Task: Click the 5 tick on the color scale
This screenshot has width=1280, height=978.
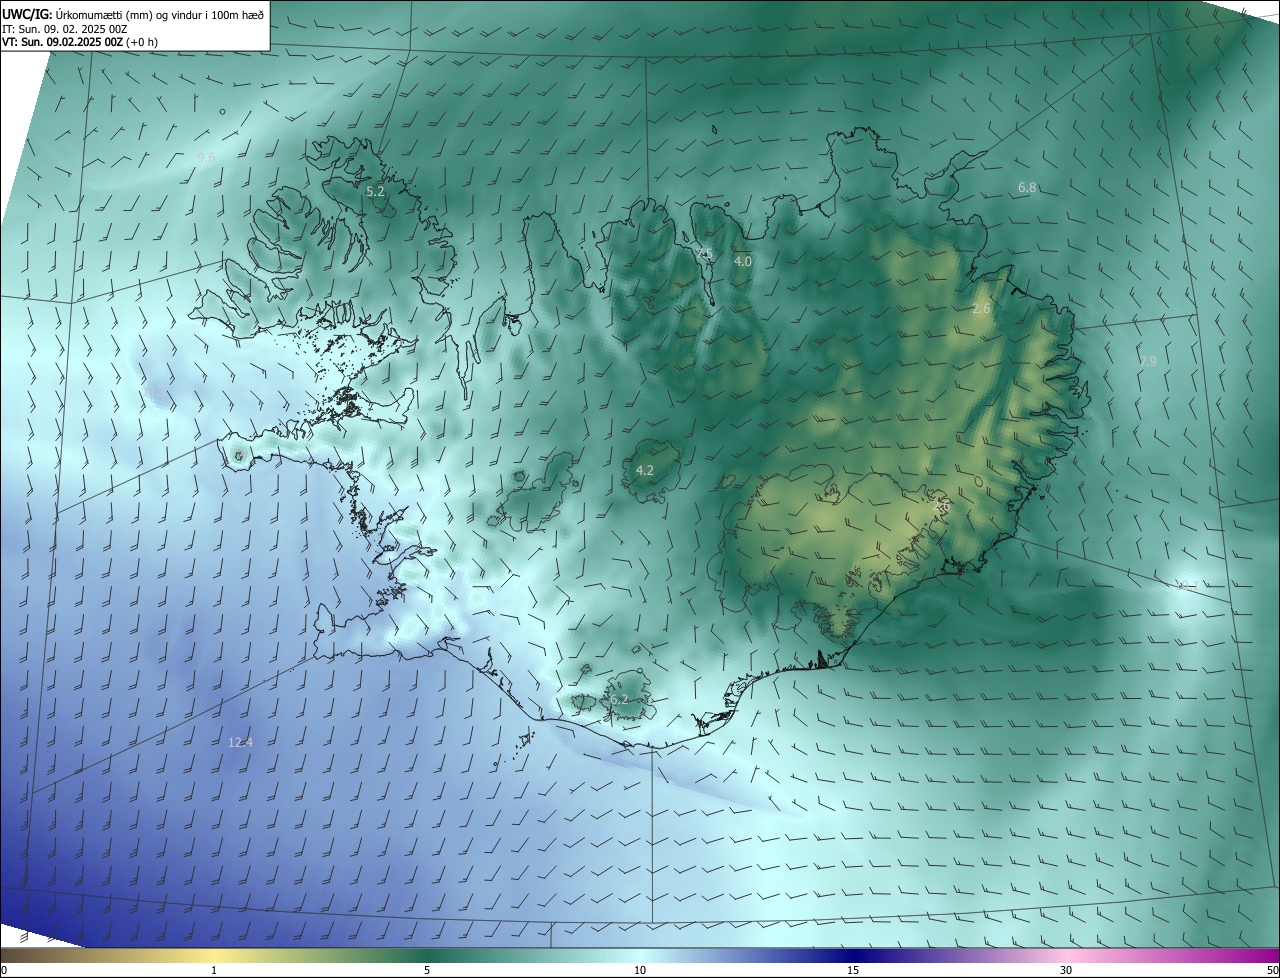Action: click(x=427, y=970)
